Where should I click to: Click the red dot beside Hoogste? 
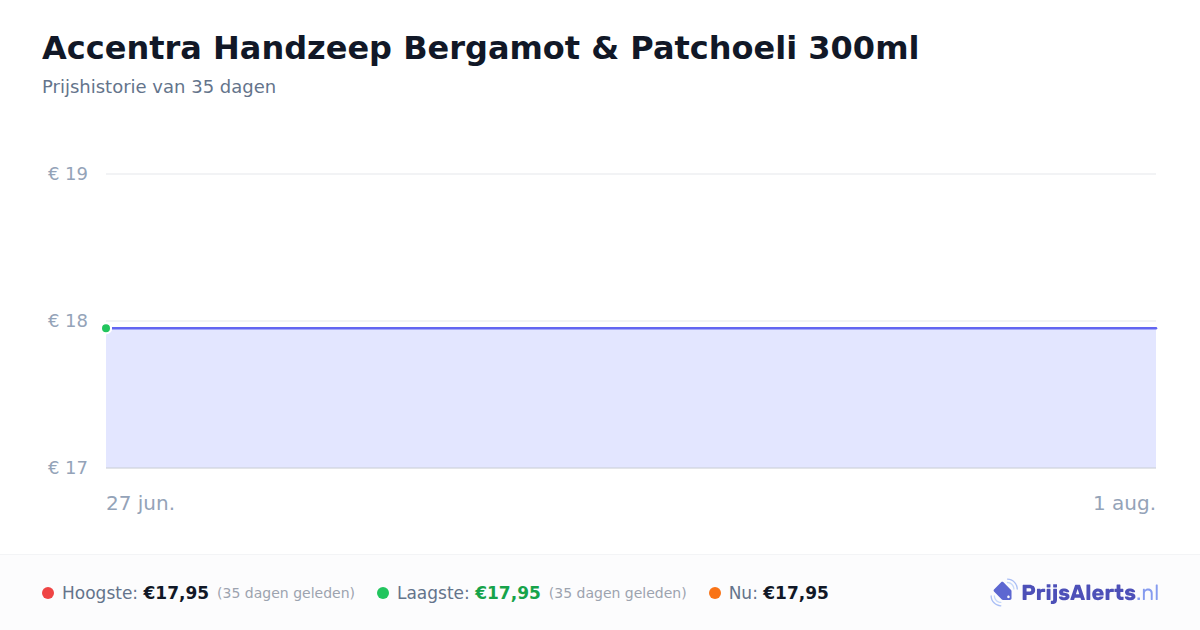48,593
